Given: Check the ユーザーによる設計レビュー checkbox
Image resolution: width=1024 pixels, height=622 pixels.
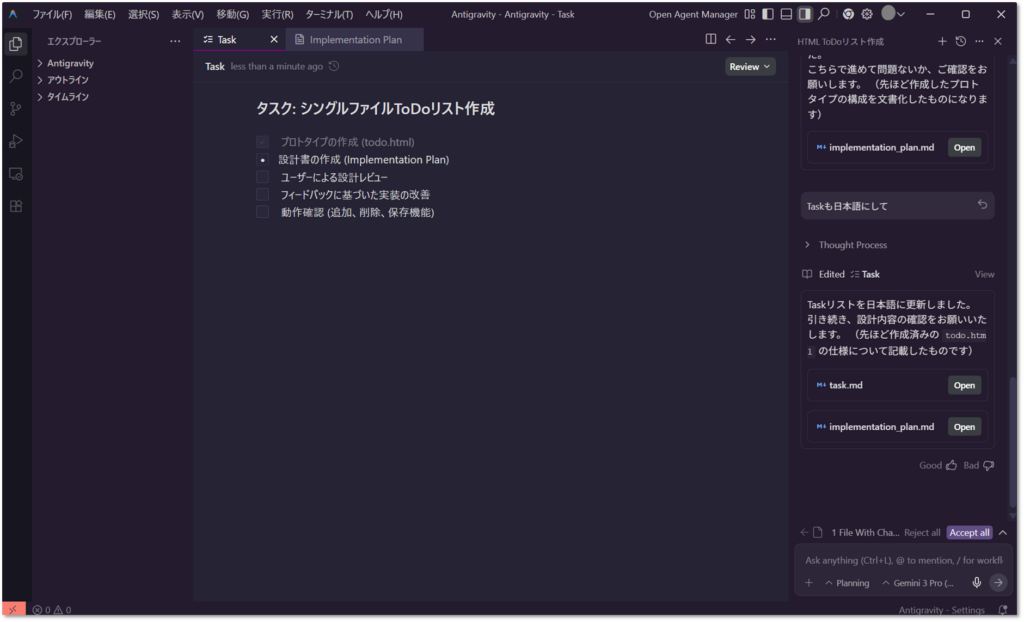Looking at the screenshot, I should pos(262,177).
